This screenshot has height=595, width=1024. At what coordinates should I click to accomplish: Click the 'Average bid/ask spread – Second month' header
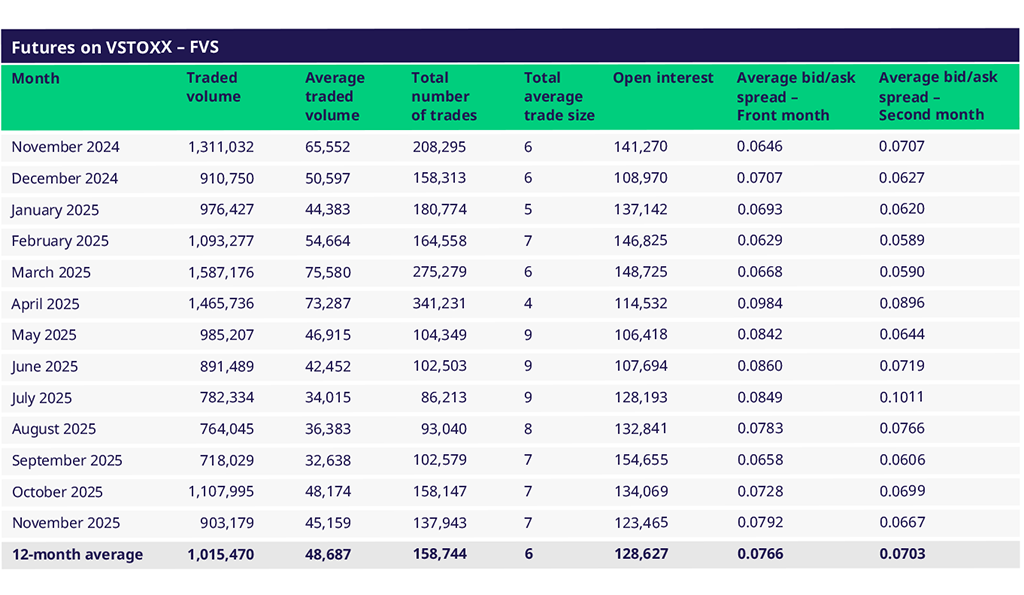938,96
